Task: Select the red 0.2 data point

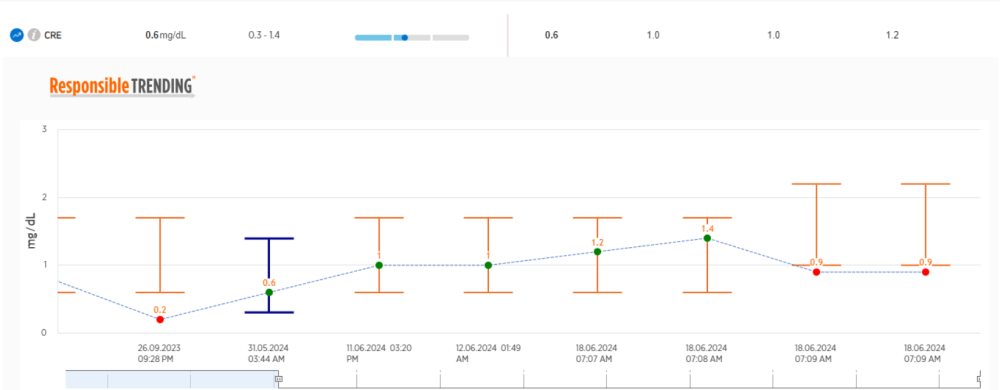Action: 160,319
